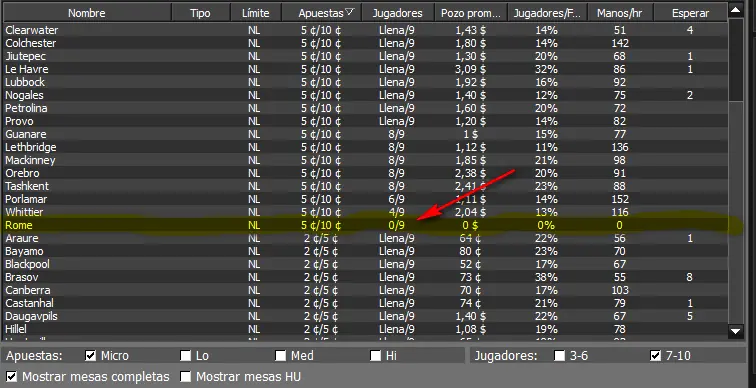This screenshot has height=388, width=756.
Task: Sort by the Esperar column header
Action: (690, 13)
